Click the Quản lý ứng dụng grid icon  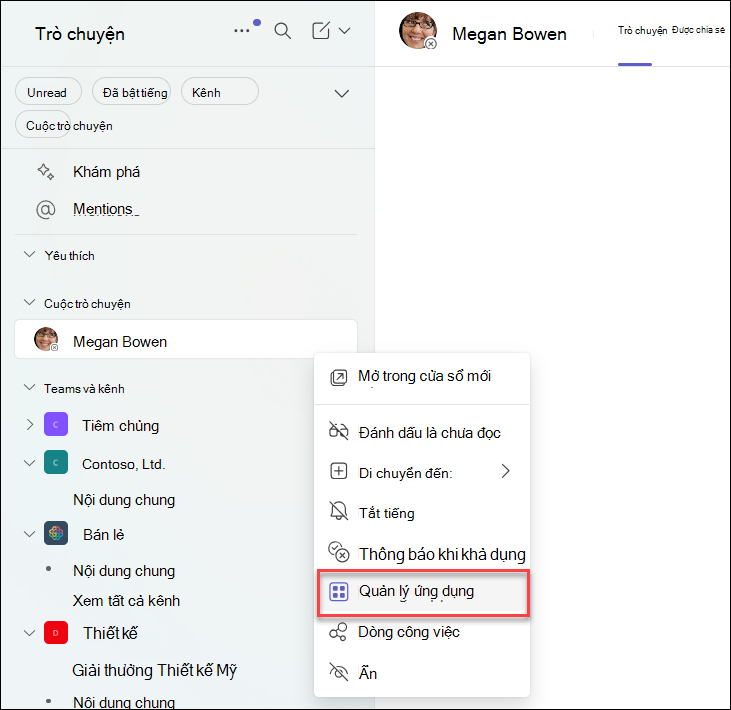click(x=339, y=592)
